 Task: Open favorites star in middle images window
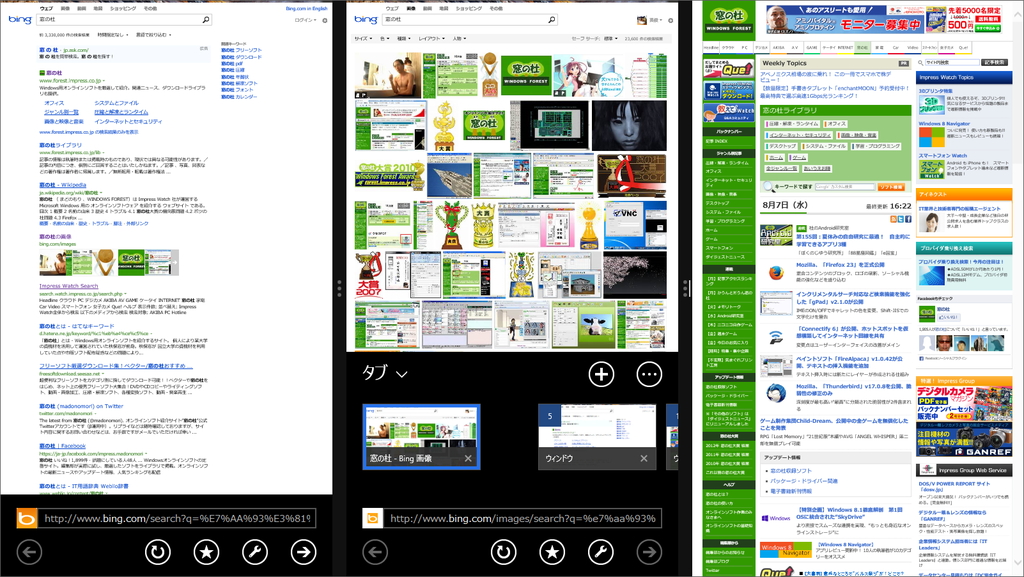pyautogui.click(x=552, y=552)
